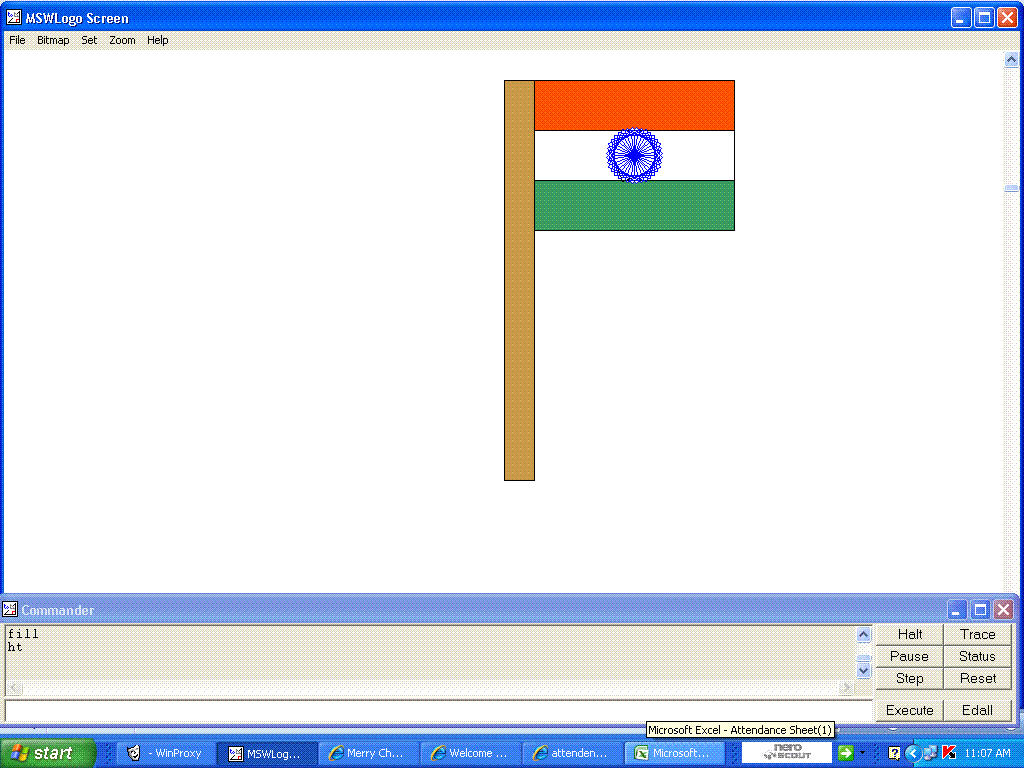Click the Step button

(x=910, y=679)
